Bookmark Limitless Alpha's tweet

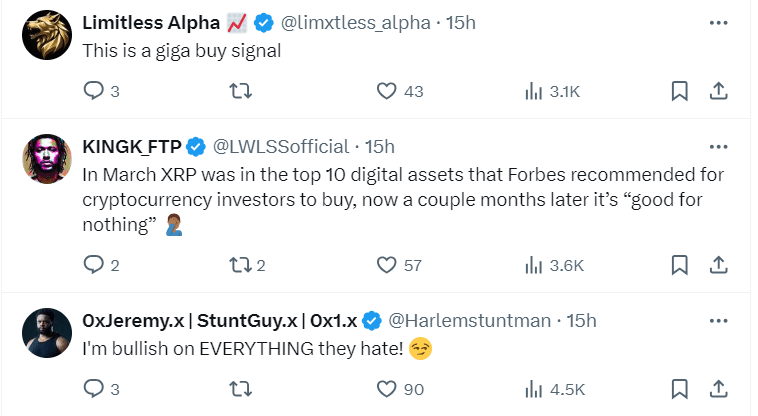coord(679,91)
